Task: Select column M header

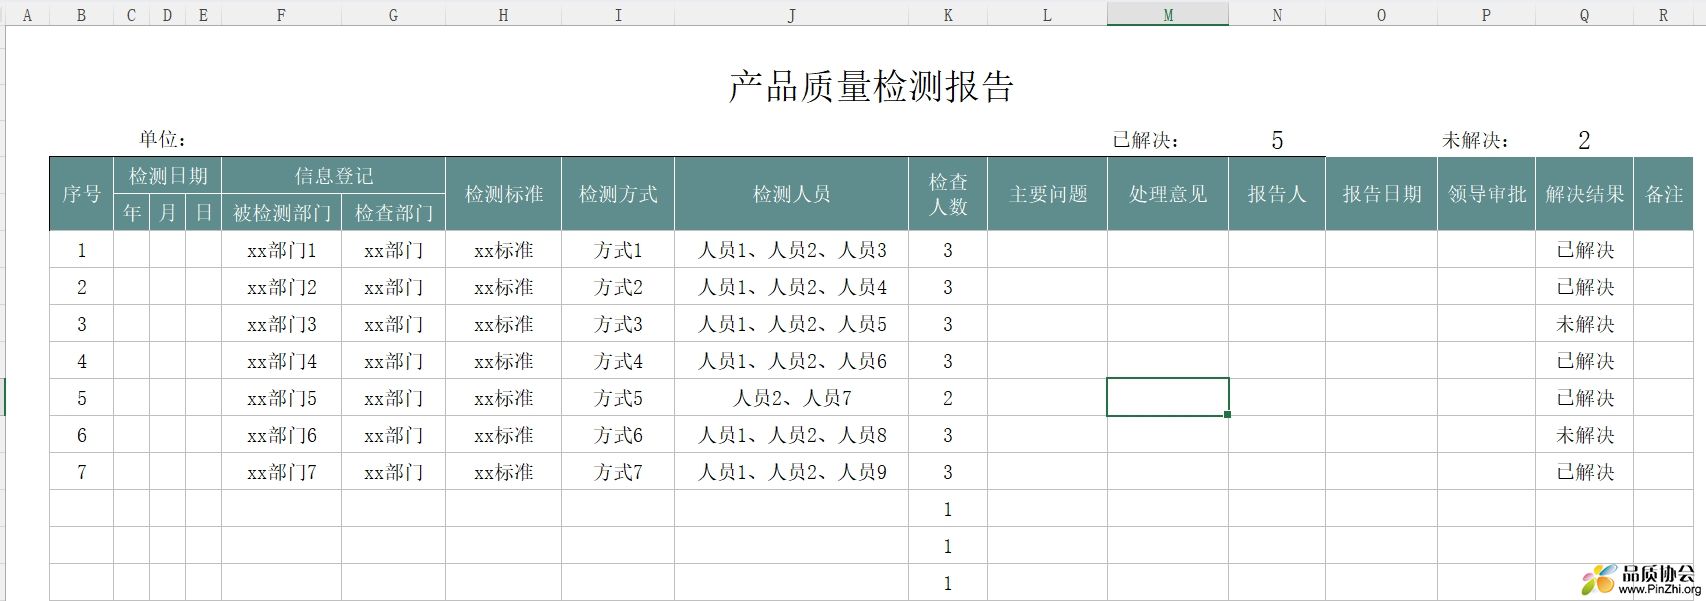Action: click(1167, 15)
